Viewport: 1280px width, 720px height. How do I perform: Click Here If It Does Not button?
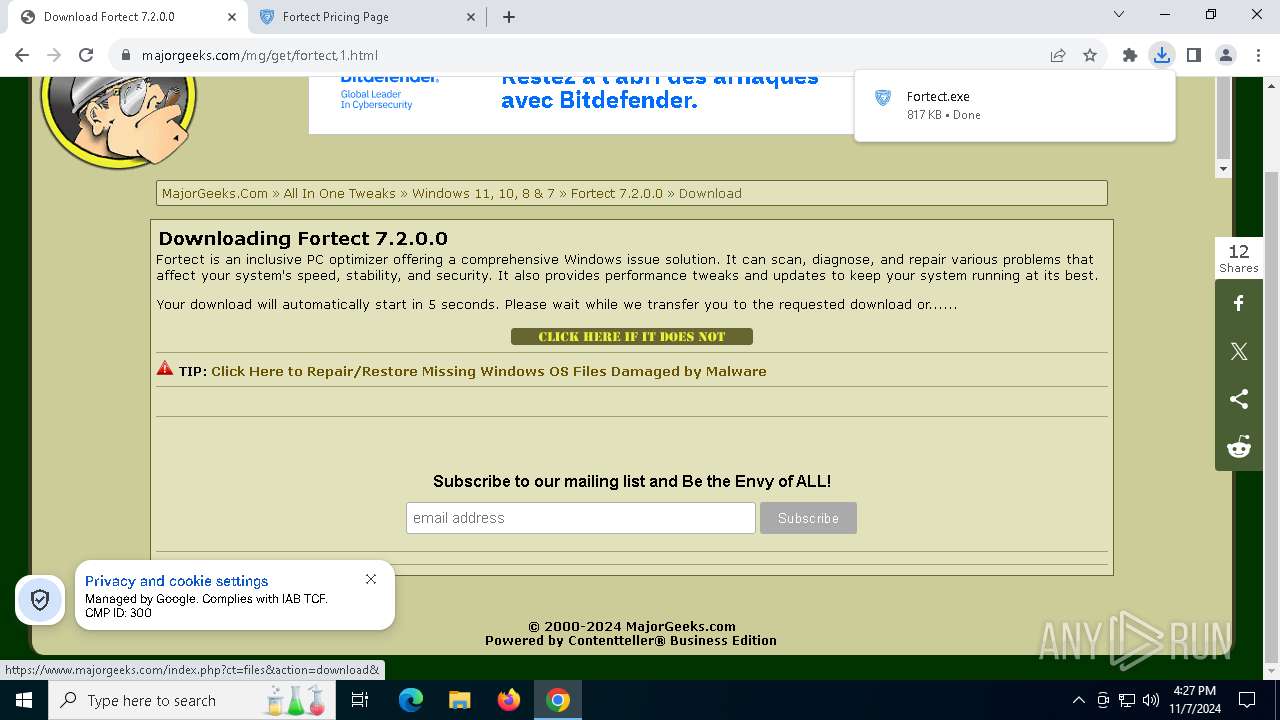[x=632, y=337]
